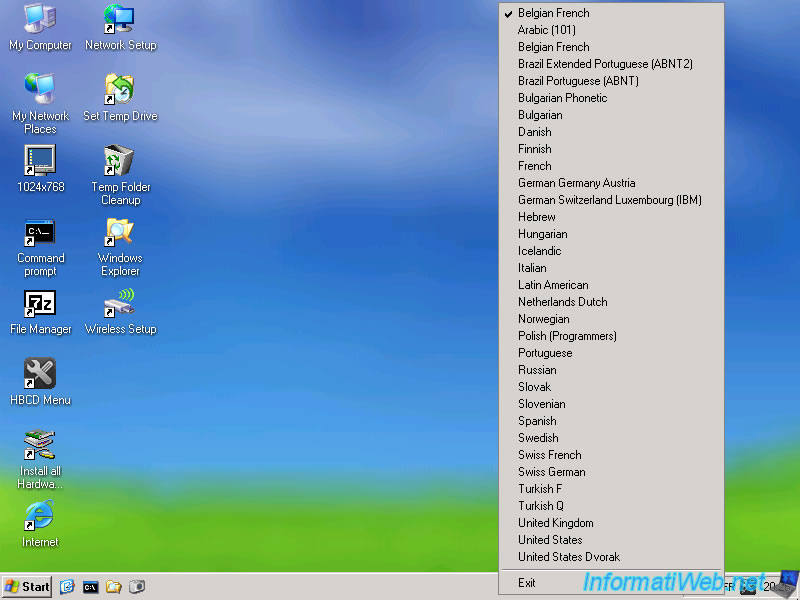Screen dimensions: 800x600
Task: Choose Norwegian keyboard layout
Action: tap(611, 319)
